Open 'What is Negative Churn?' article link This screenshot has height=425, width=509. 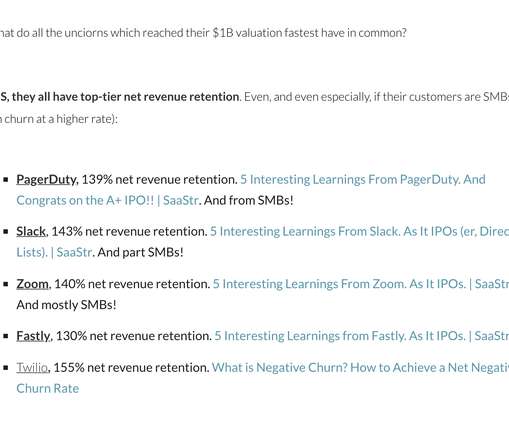(360, 368)
